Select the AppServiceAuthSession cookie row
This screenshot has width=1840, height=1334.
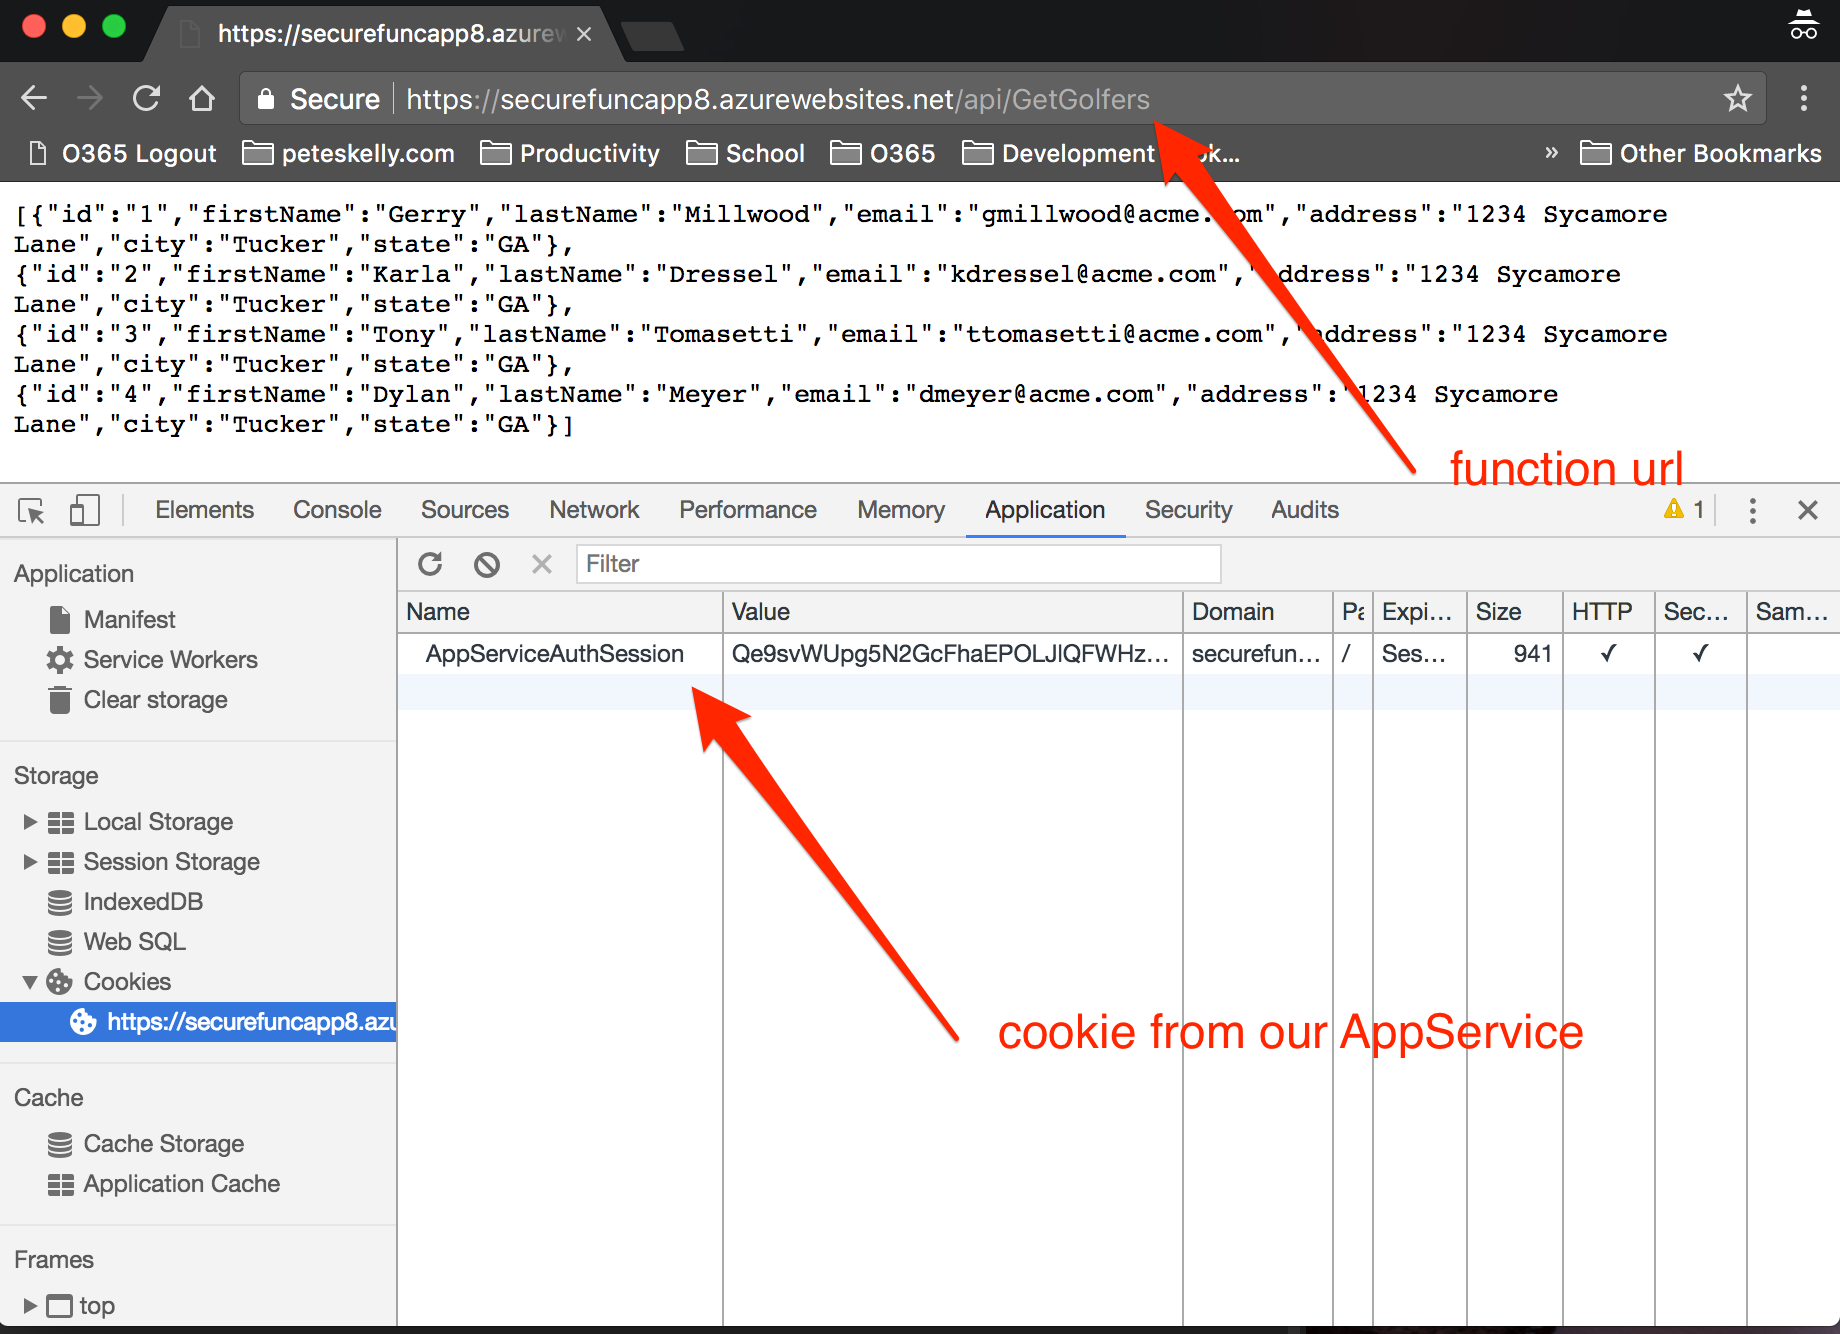(555, 653)
